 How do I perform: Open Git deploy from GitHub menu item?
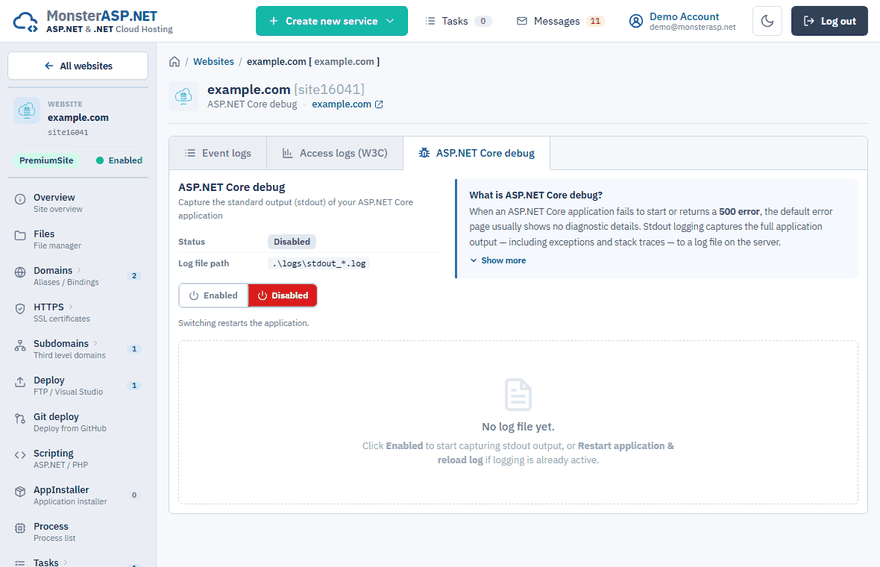78,422
